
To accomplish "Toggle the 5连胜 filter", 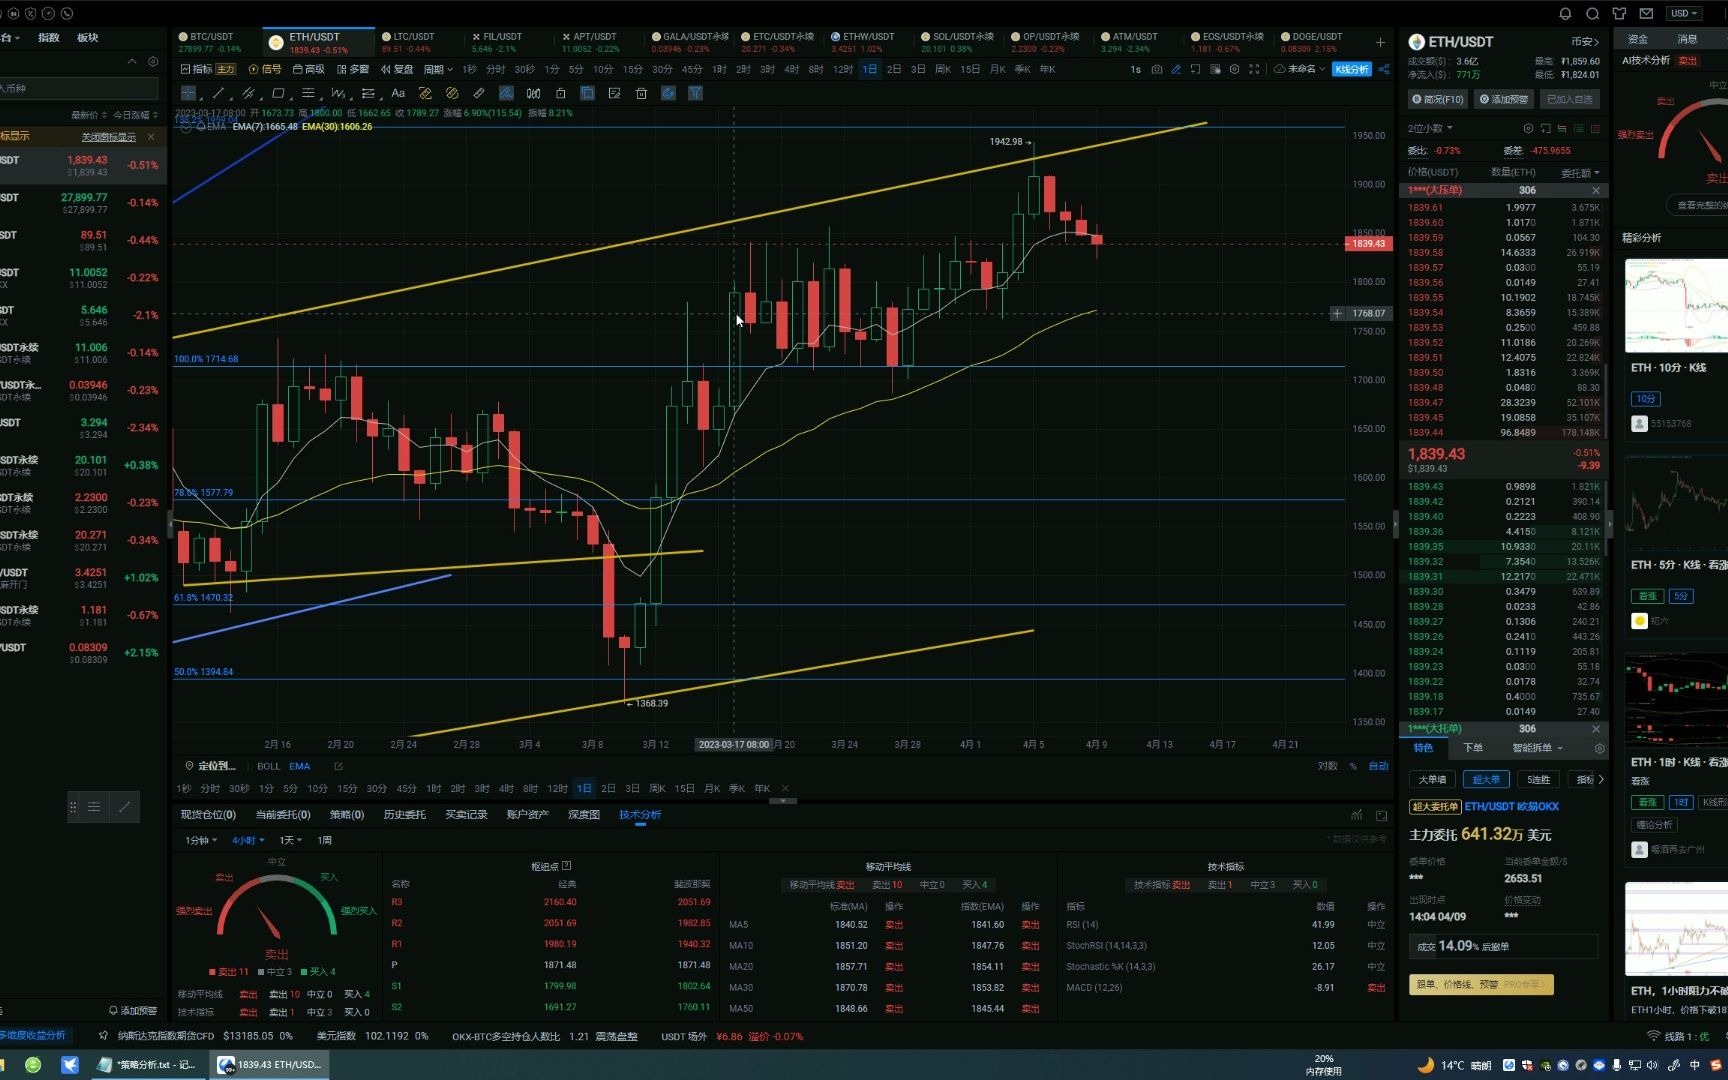I will (x=1539, y=779).
